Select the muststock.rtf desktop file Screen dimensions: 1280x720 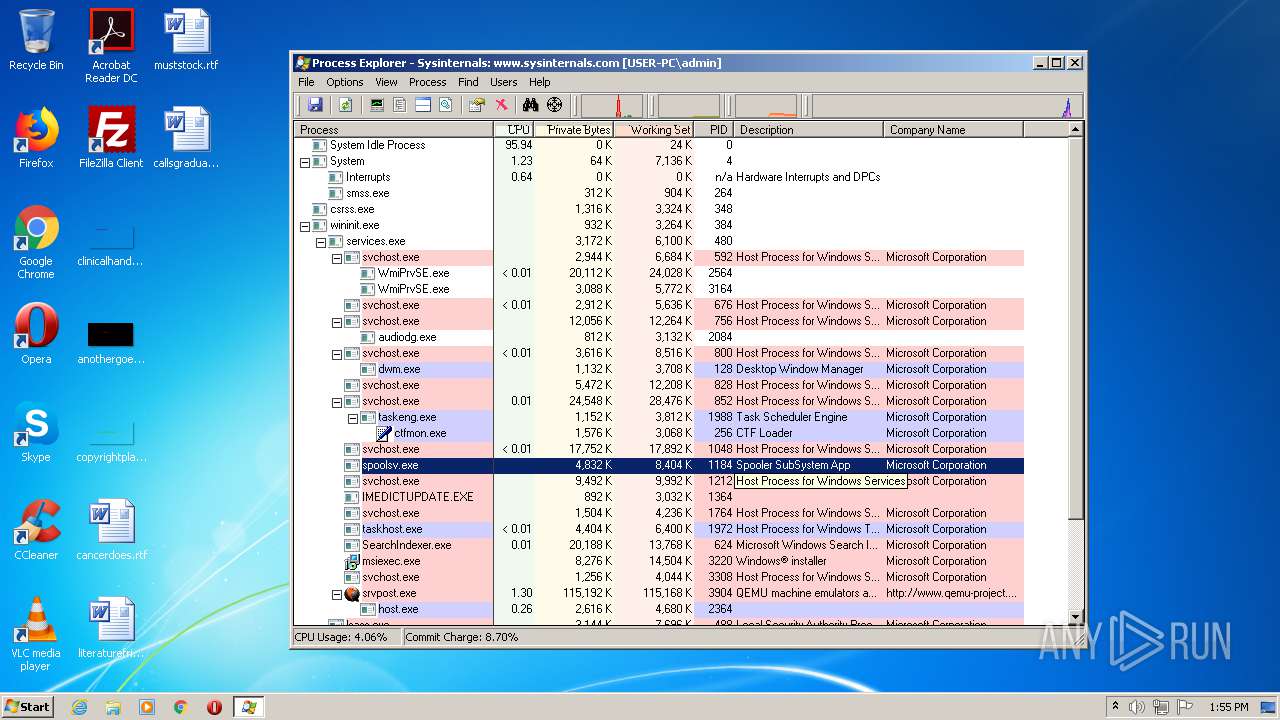(x=186, y=40)
